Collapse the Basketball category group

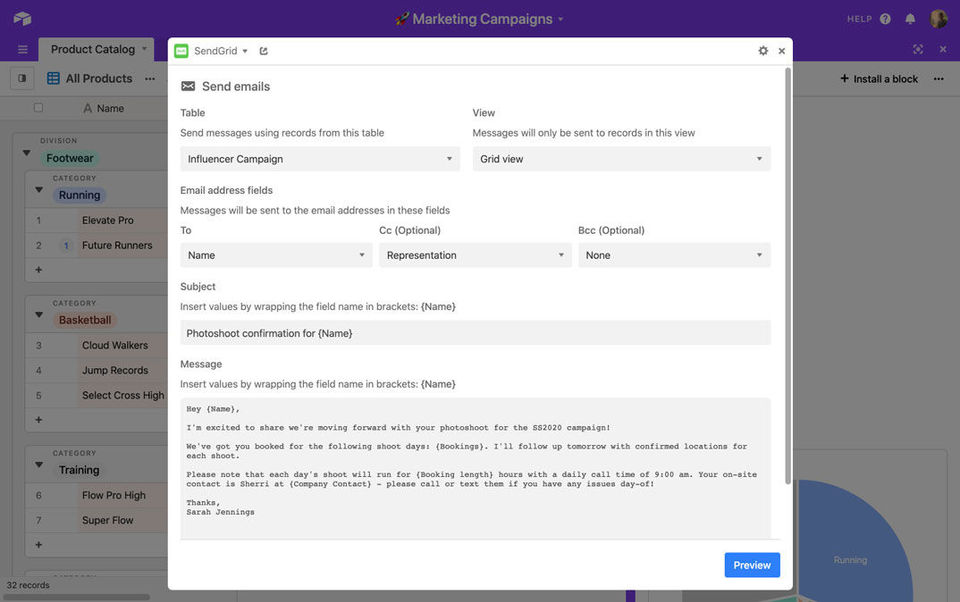(x=39, y=315)
